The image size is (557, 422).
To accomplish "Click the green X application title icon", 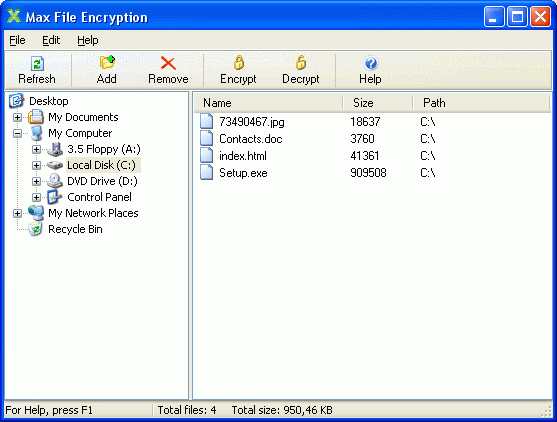I will [14, 16].
